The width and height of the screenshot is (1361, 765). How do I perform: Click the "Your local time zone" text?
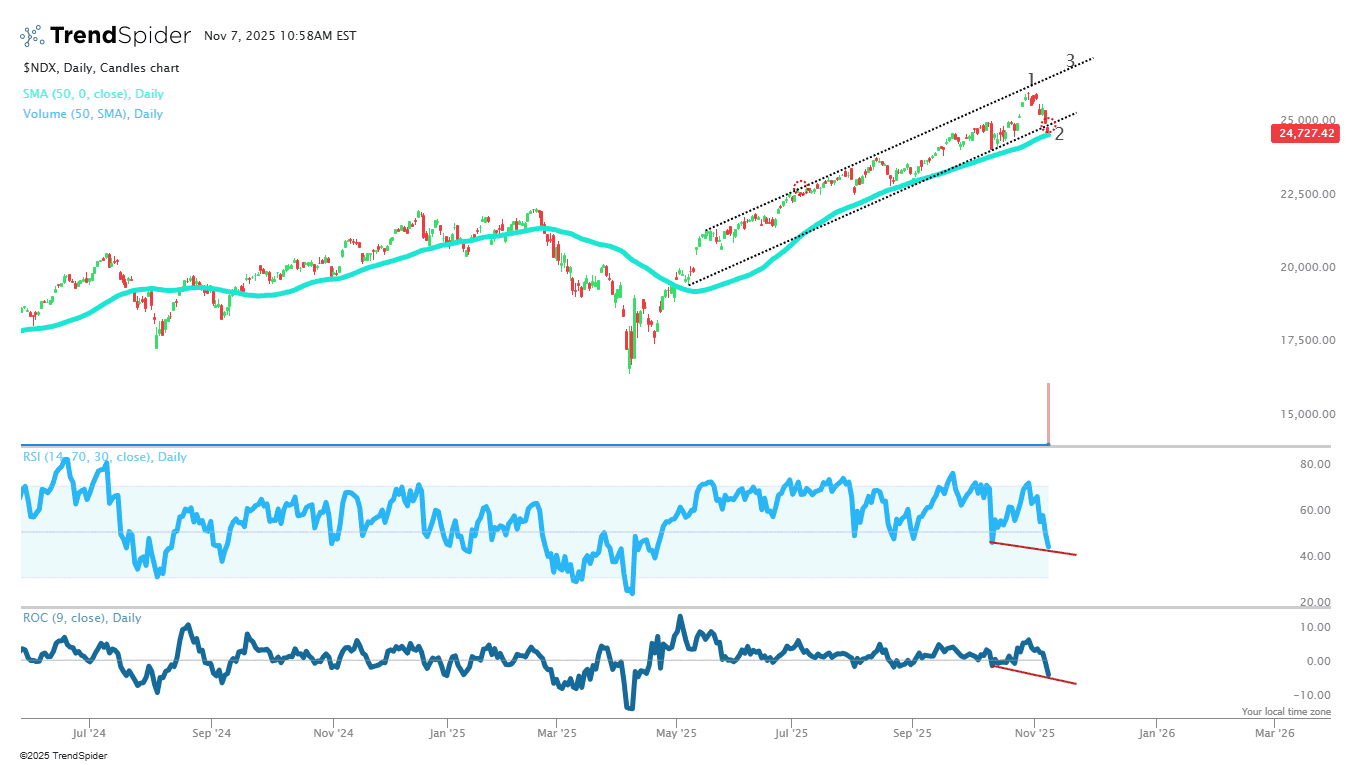pos(1286,712)
